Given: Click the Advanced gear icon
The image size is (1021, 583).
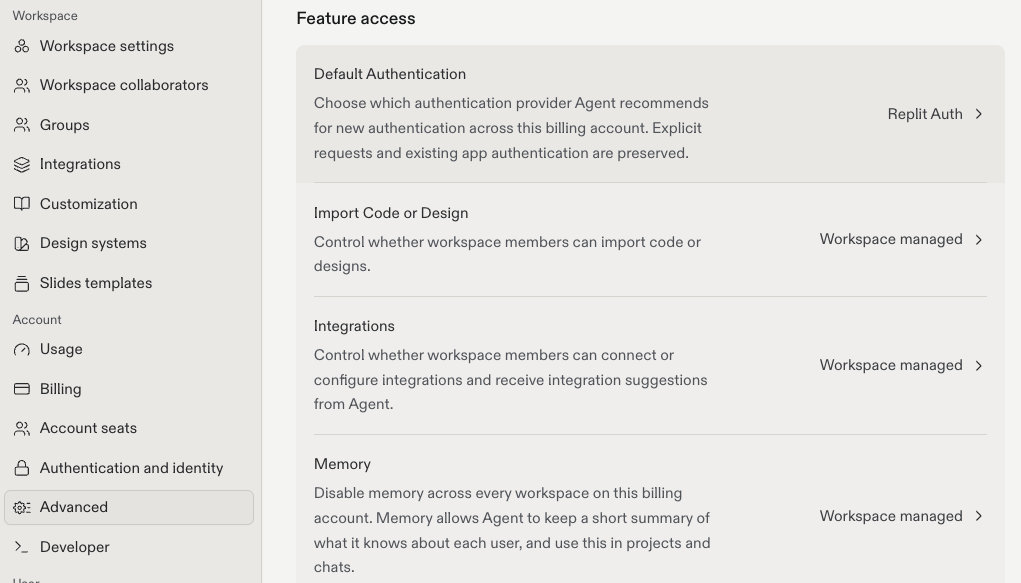Looking at the screenshot, I should 21,507.
